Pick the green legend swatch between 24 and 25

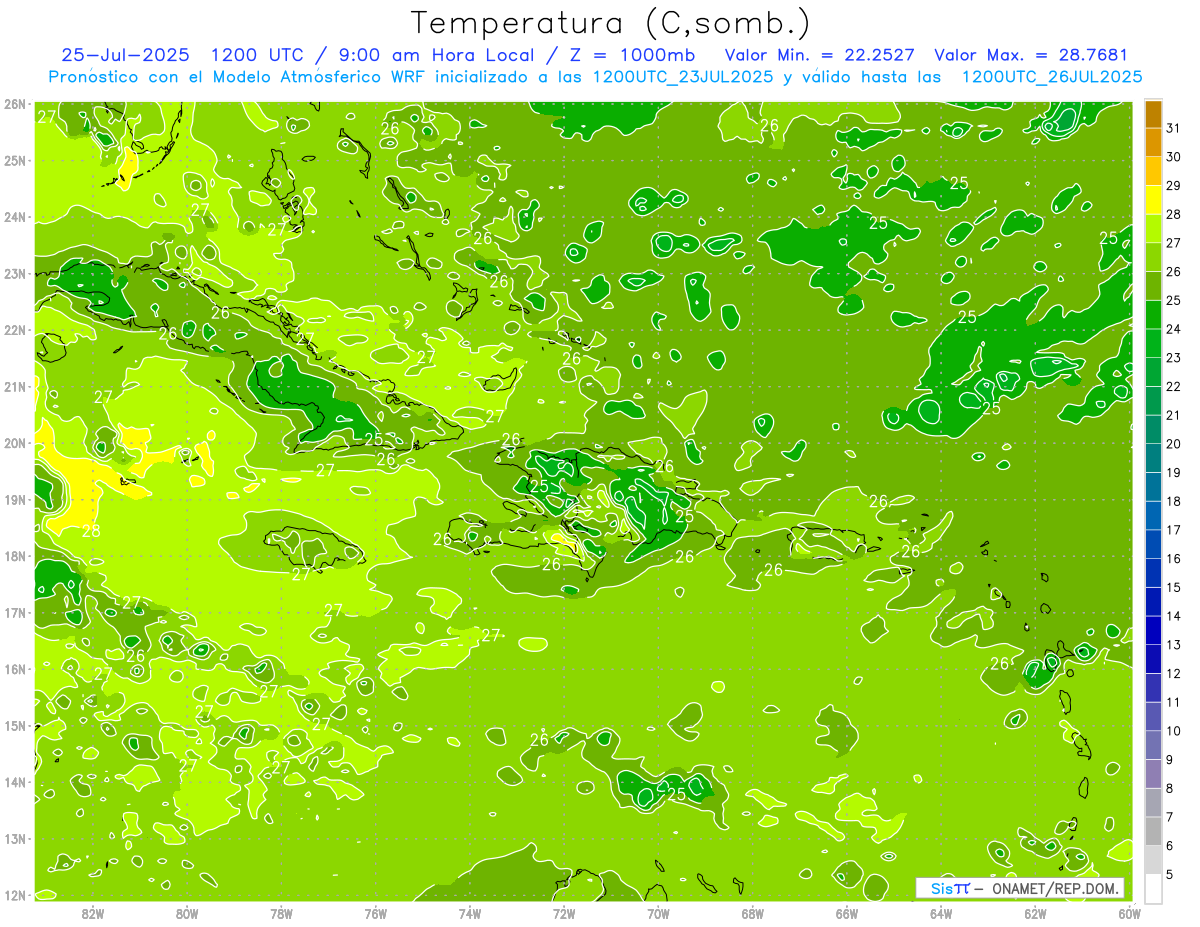click(1154, 314)
